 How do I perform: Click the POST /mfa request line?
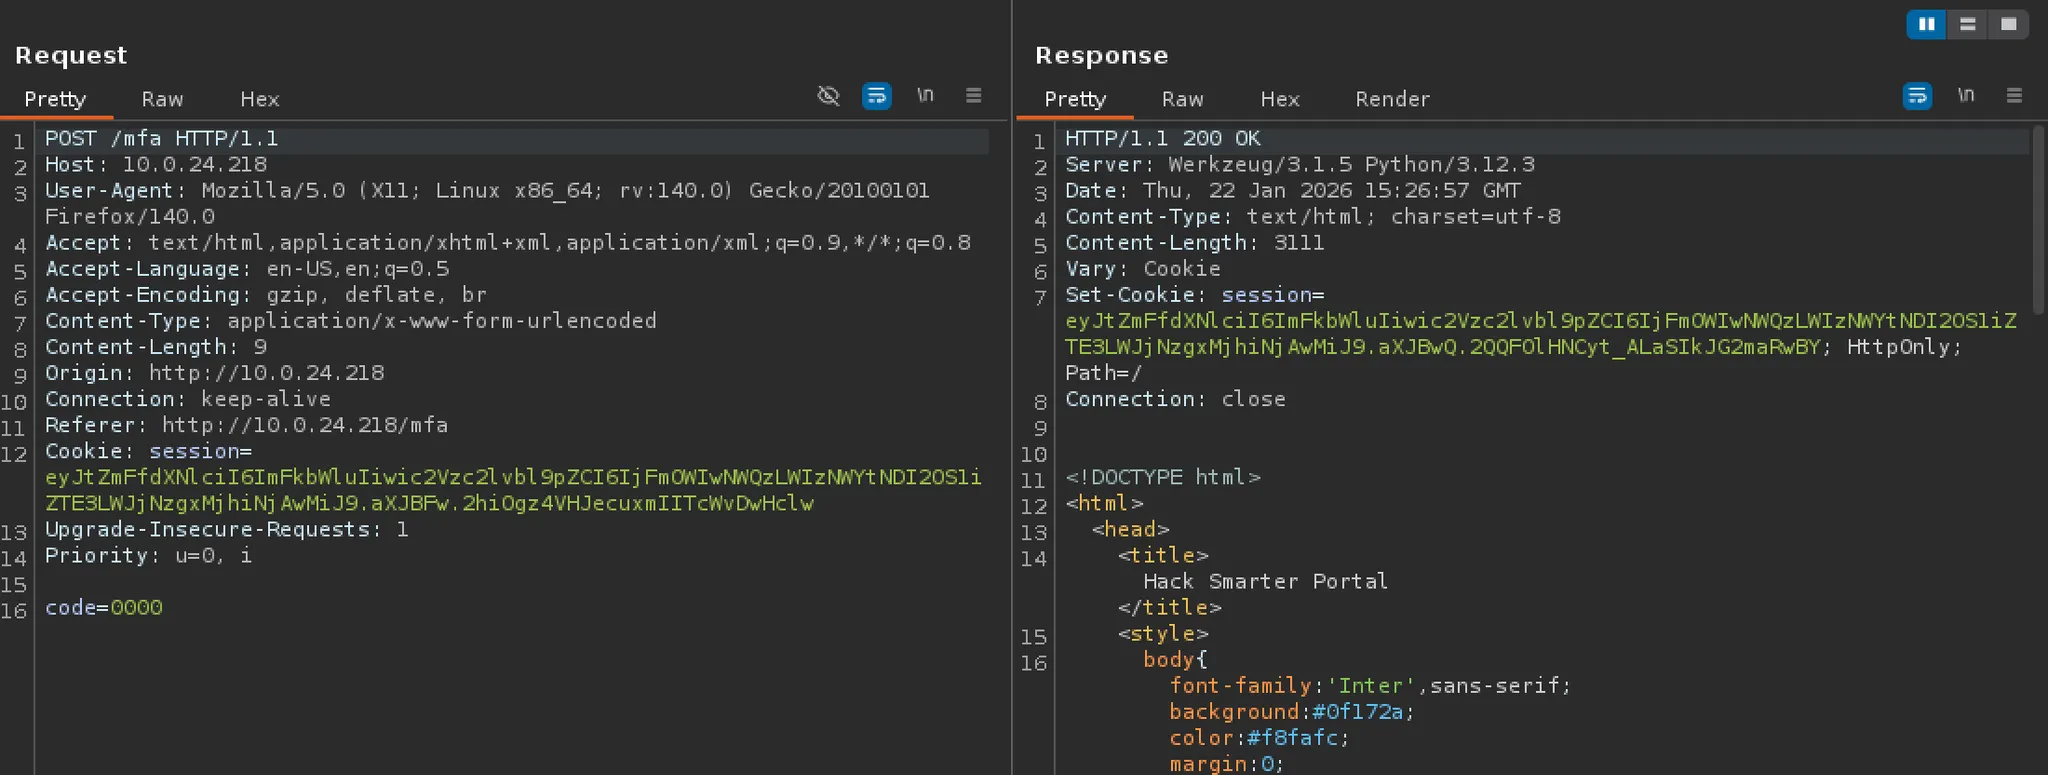(161, 139)
